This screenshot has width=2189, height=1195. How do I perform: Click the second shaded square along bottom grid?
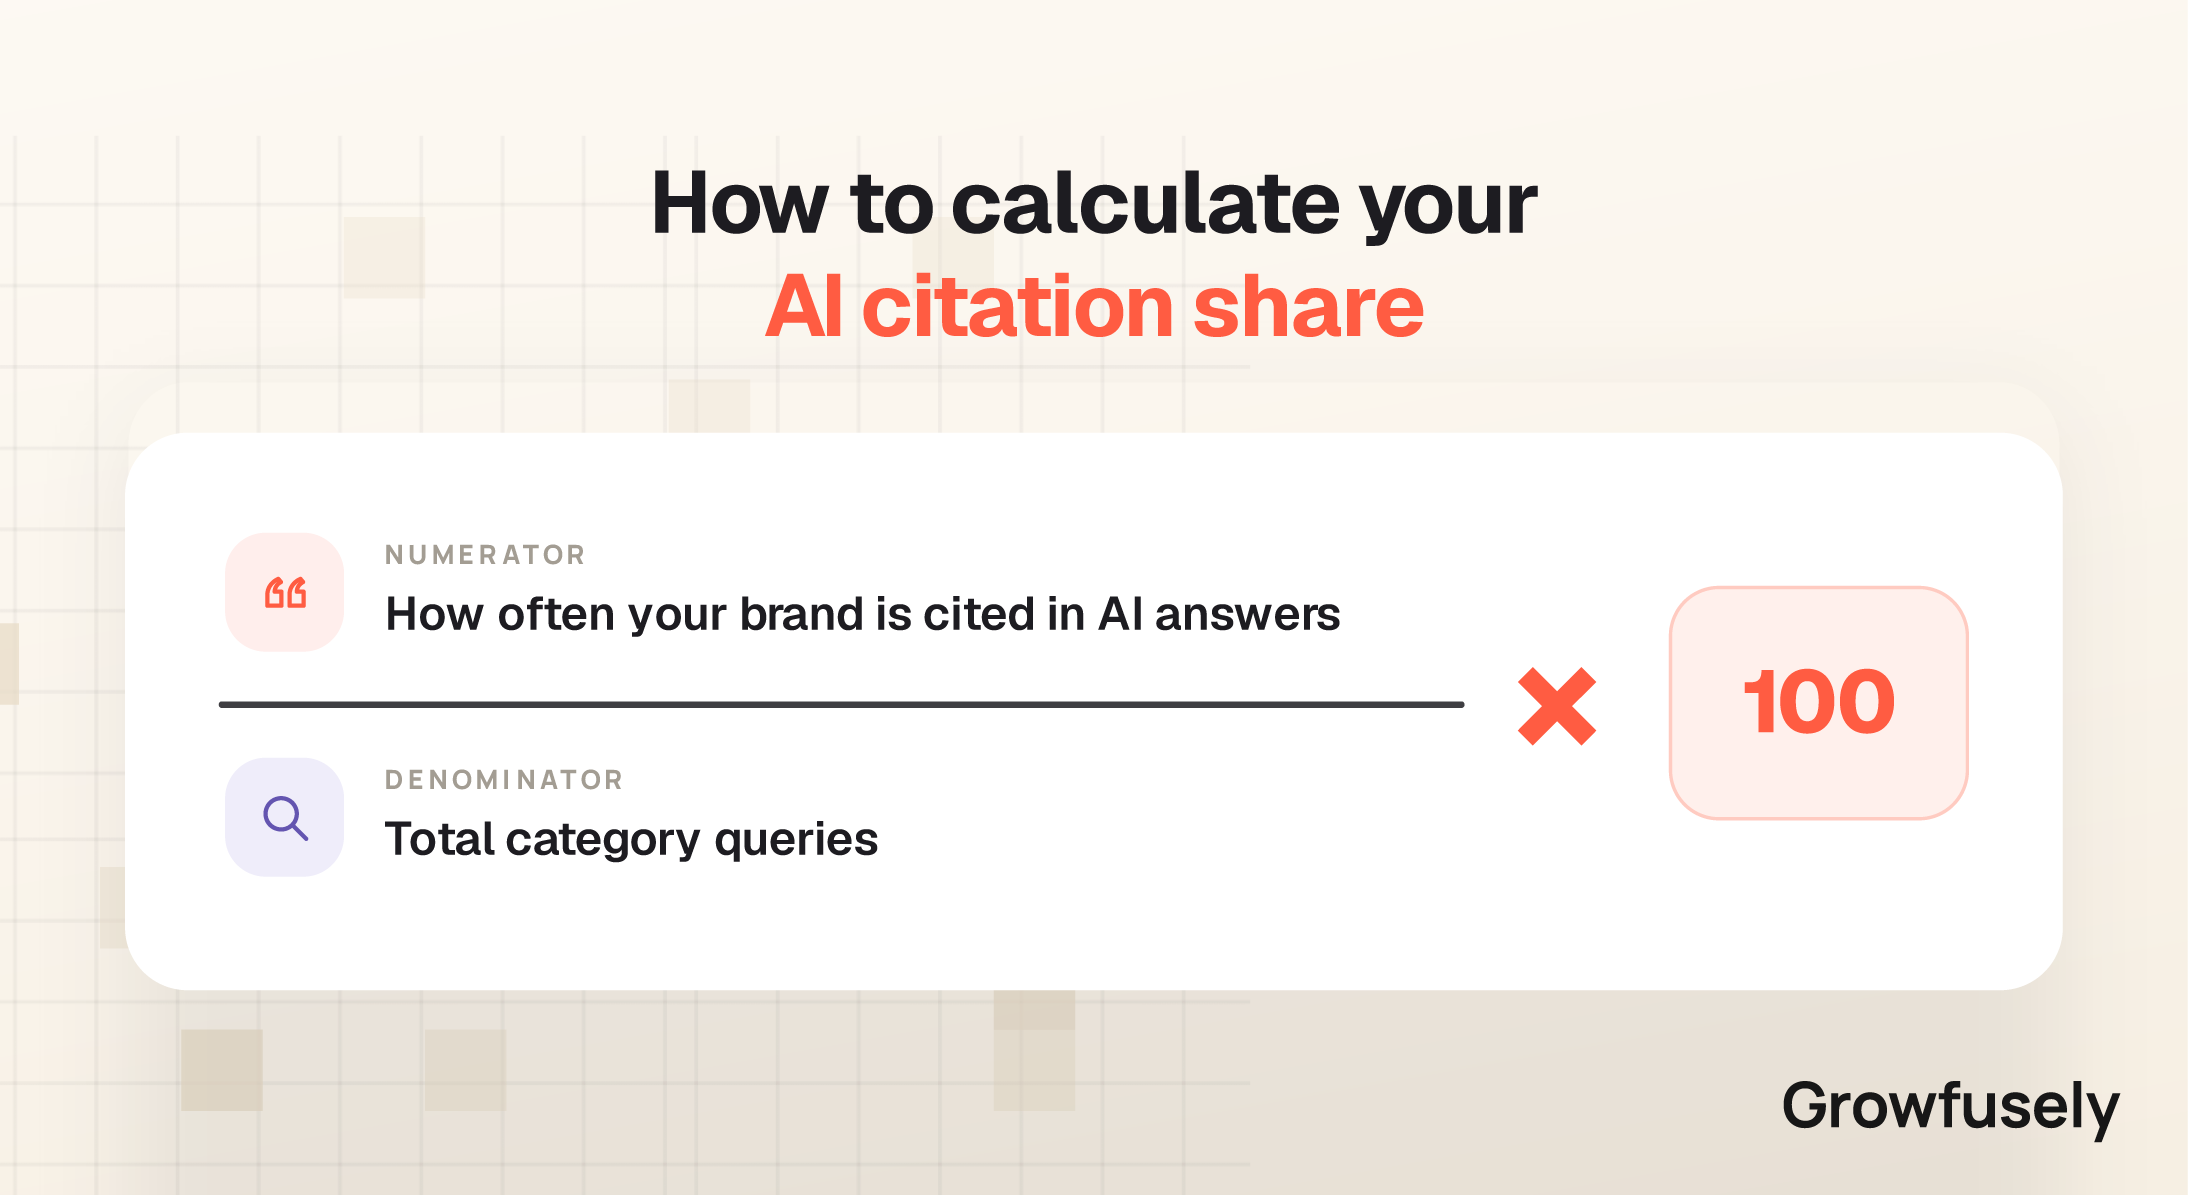(465, 1070)
